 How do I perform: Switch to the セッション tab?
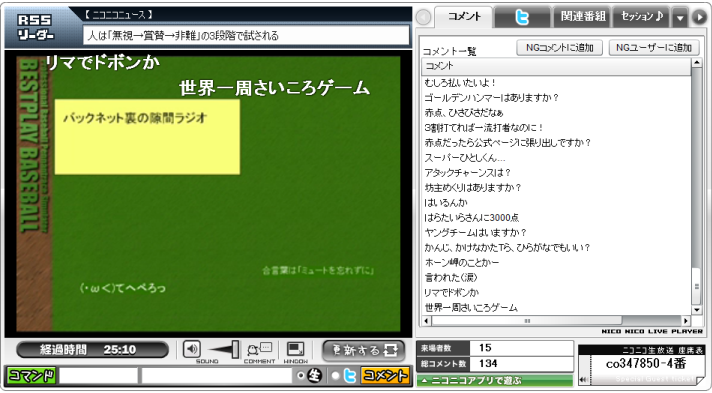pos(642,17)
